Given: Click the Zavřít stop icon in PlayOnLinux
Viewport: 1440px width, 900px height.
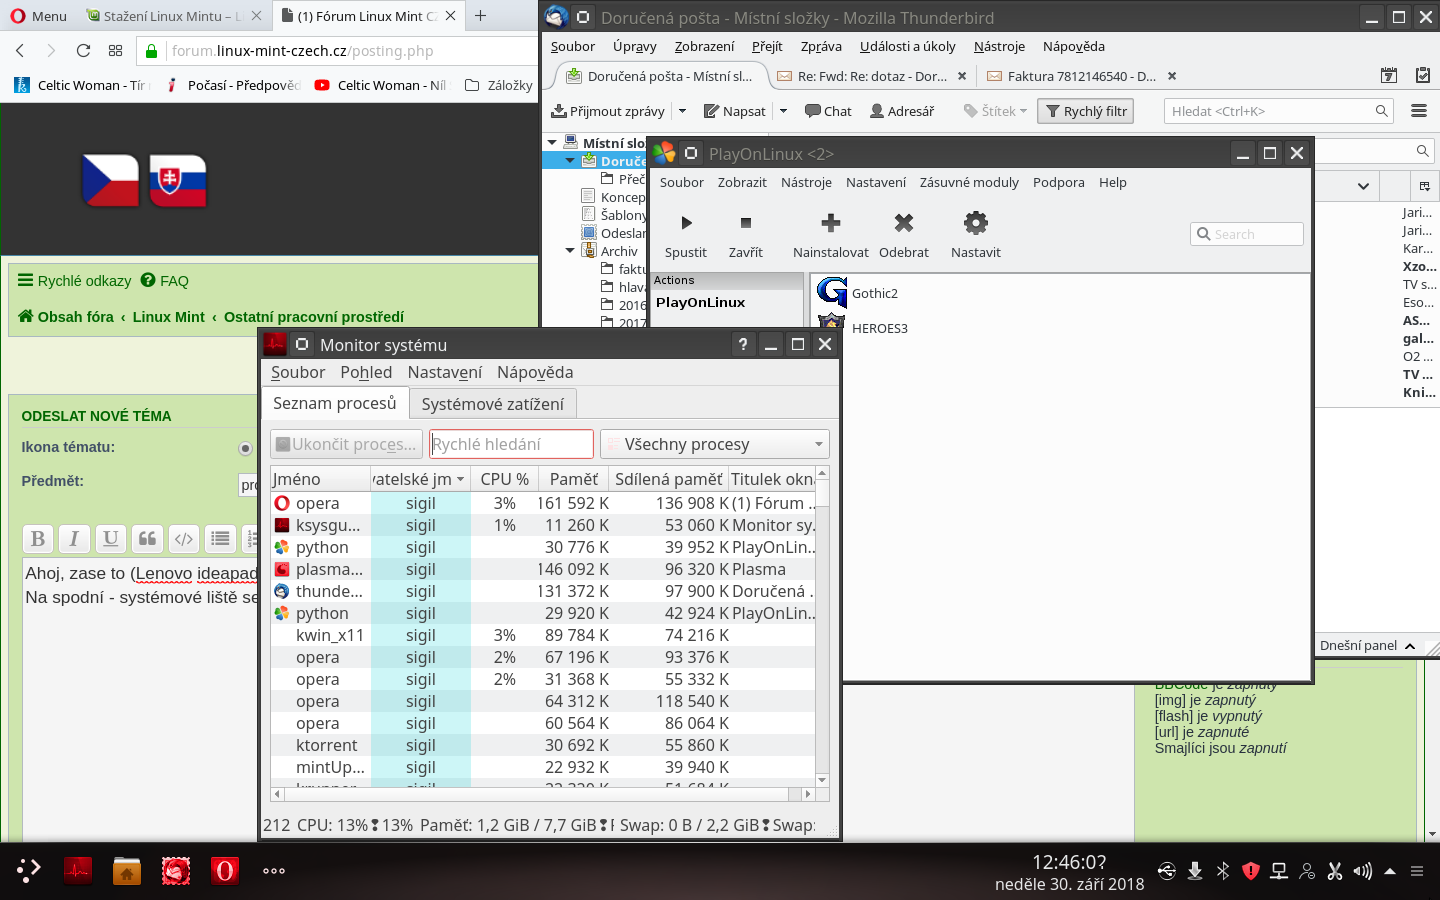Looking at the screenshot, I should tap(745, 223).
